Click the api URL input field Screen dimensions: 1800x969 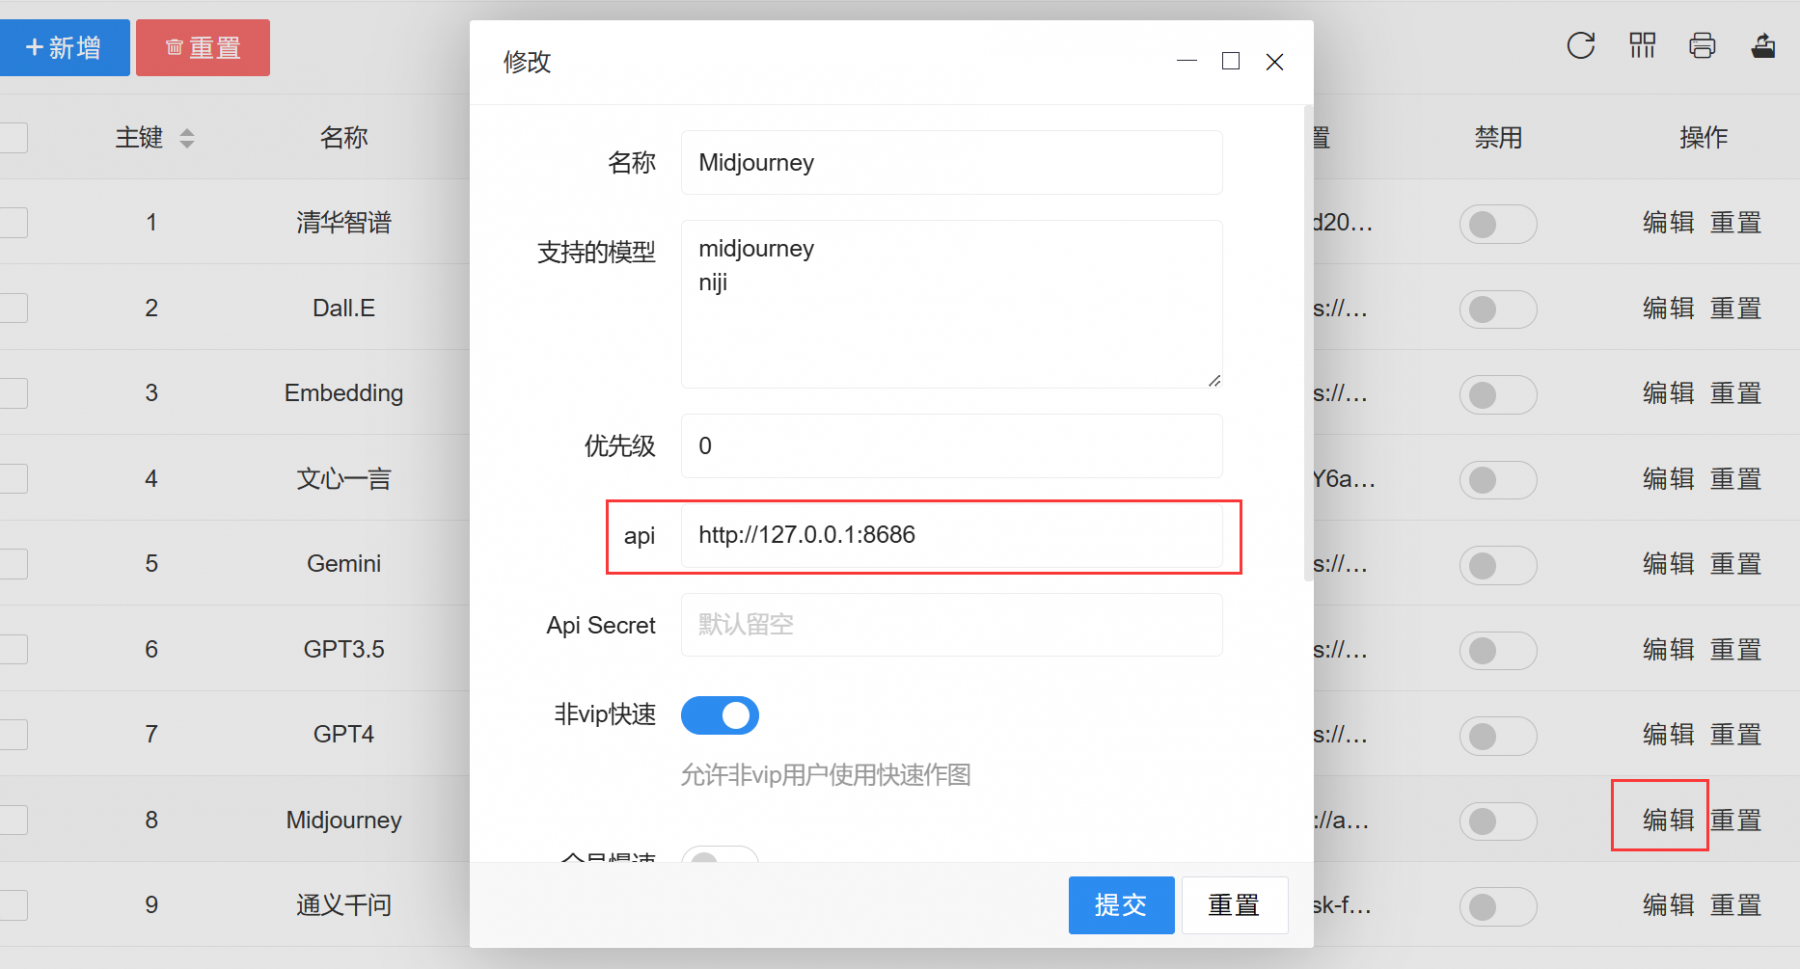point(951,535)
